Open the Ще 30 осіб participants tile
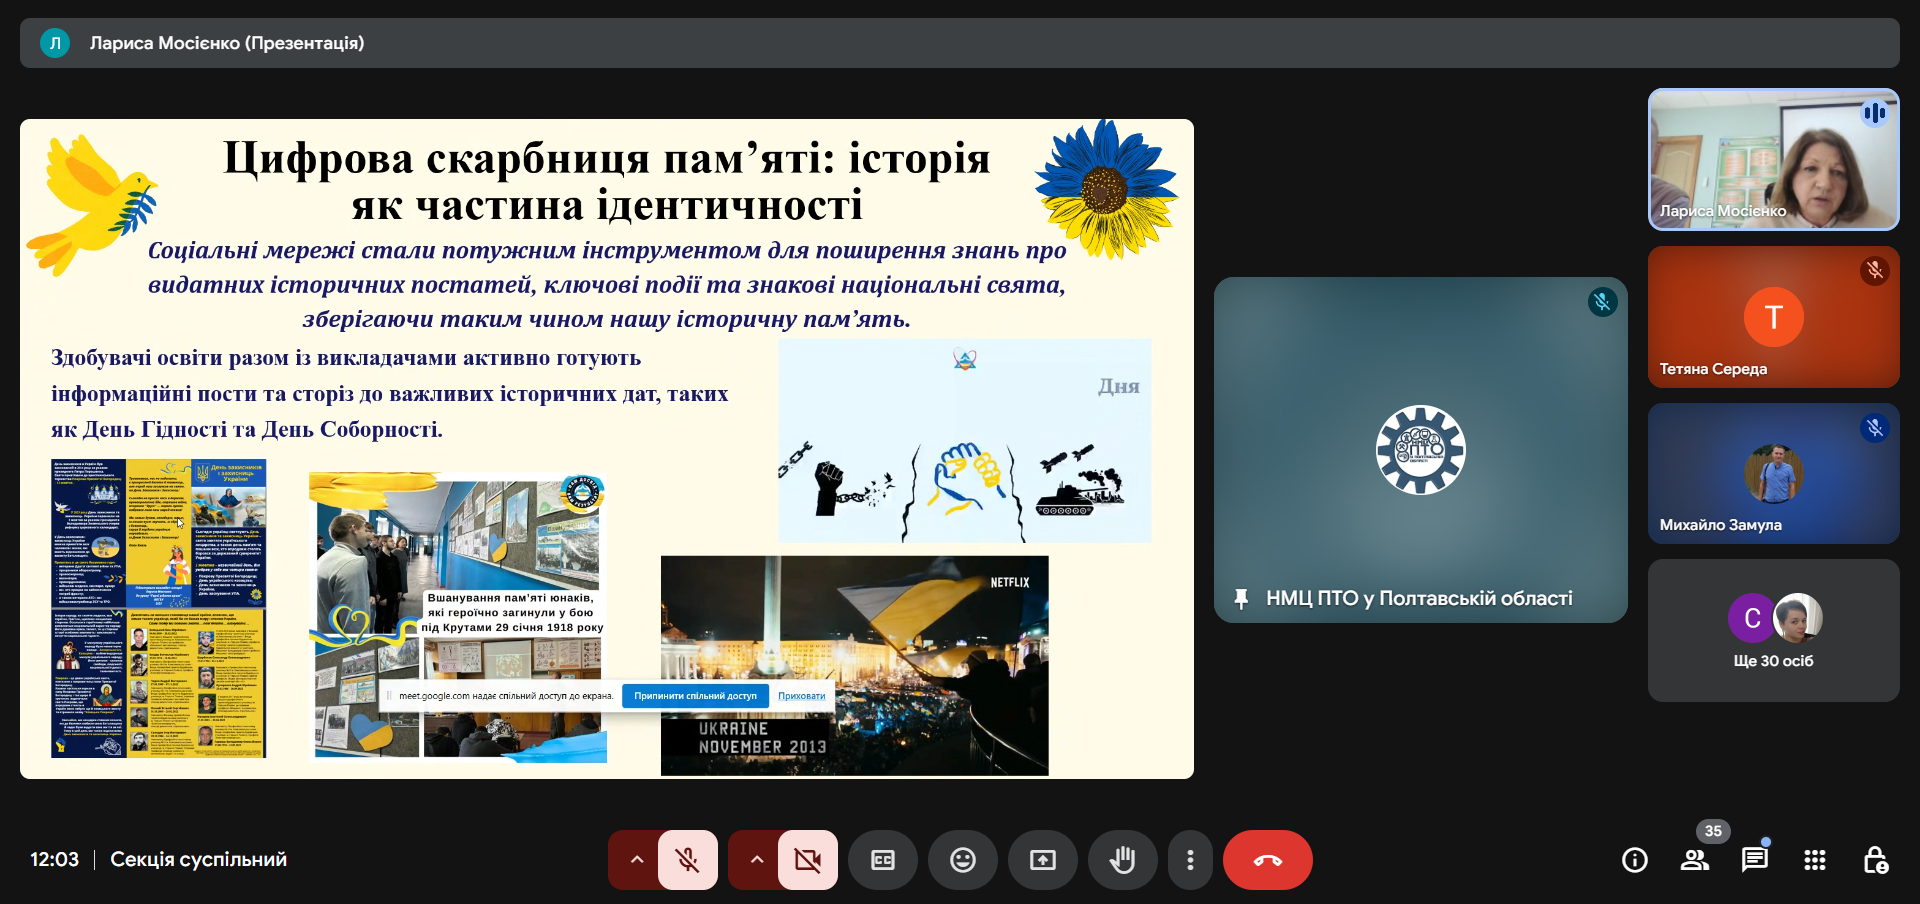1920x904 pixels. 1773,631
